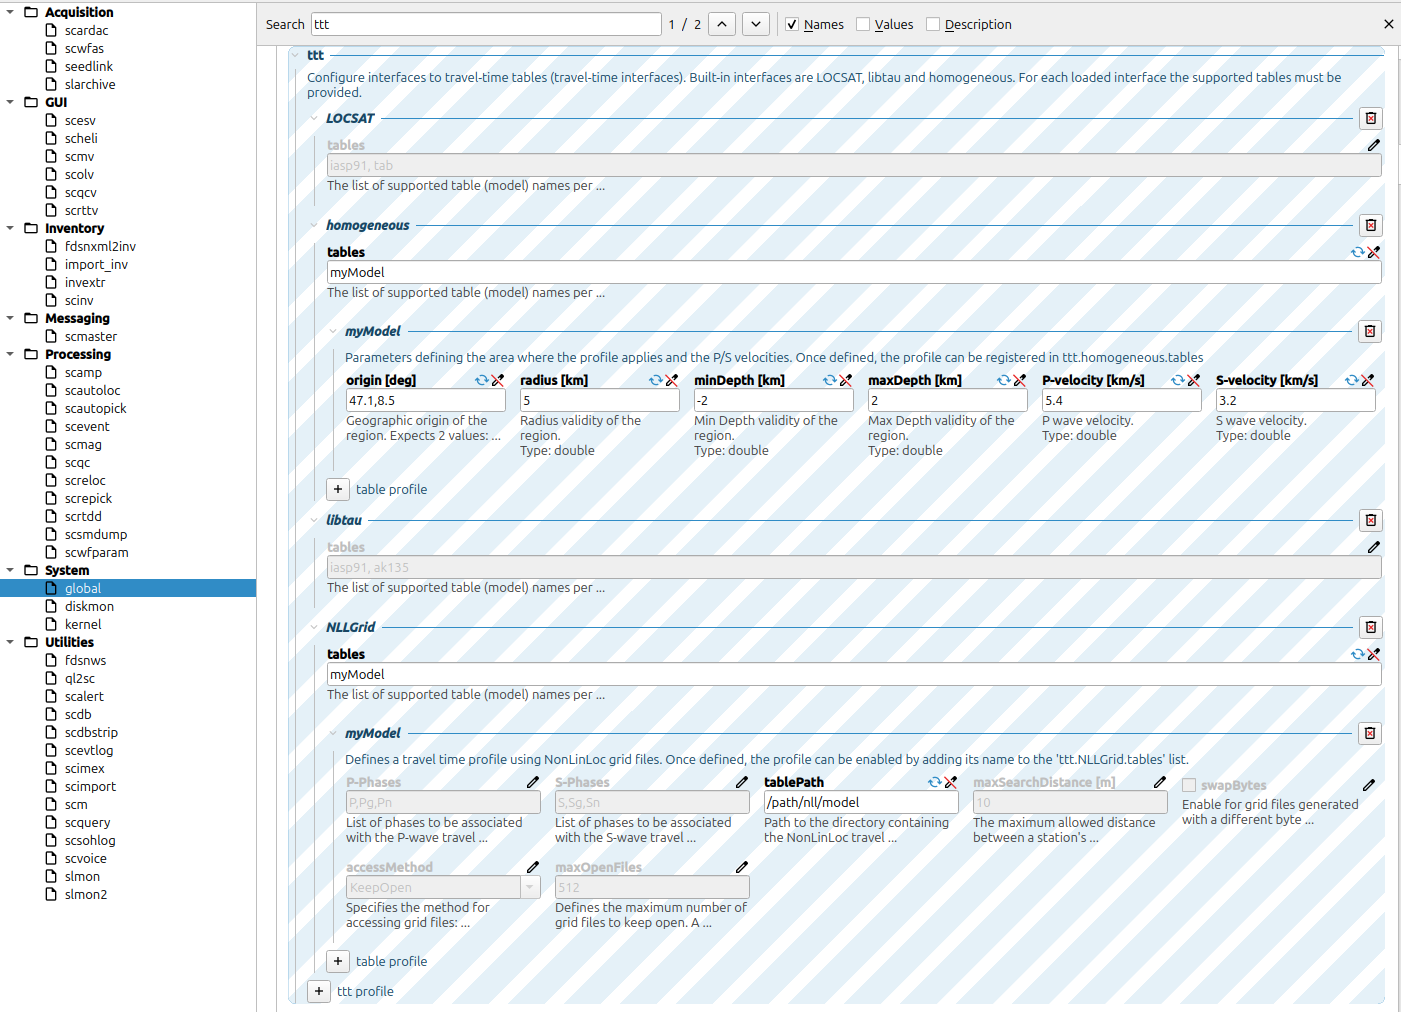Click the tablePath input field
This screenshot has width=1401, height=1012.
860,802
